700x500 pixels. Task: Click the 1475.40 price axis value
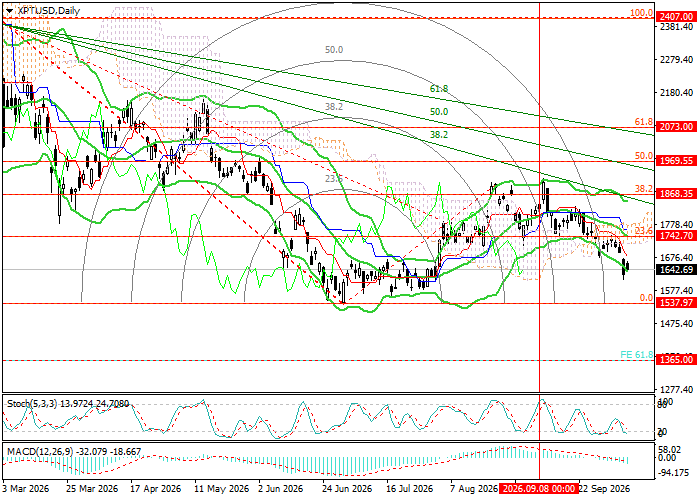[677, 324]
